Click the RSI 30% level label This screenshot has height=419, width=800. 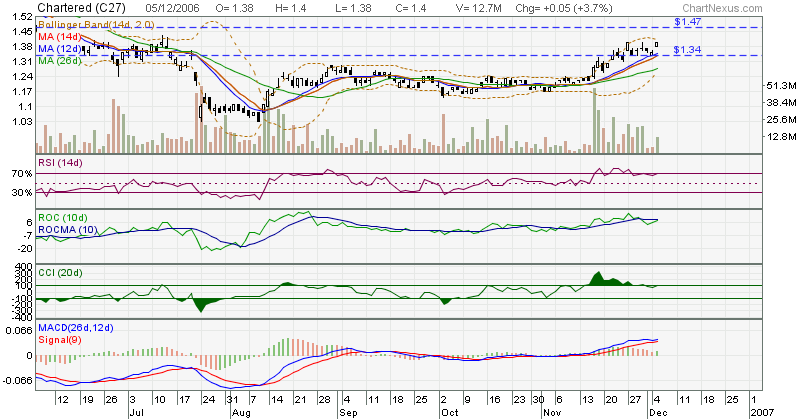coord(22,193)
